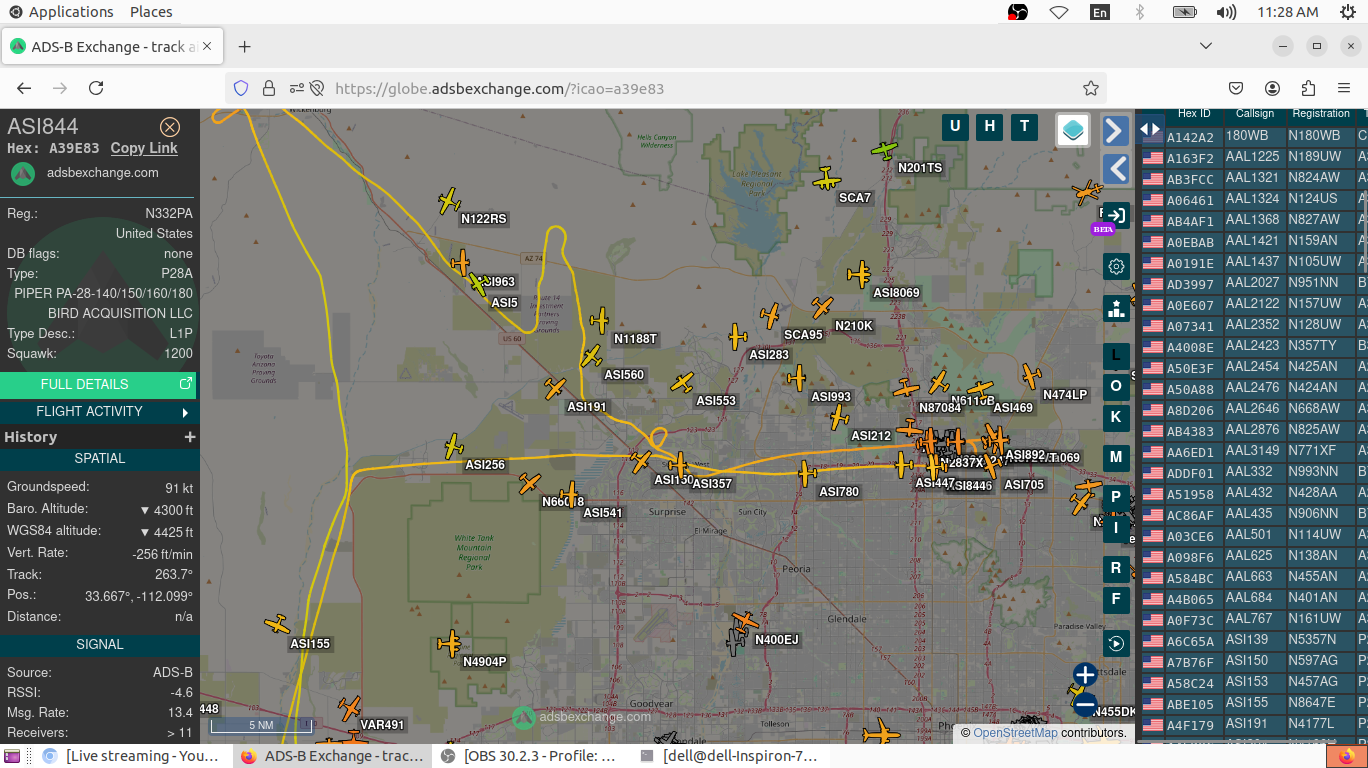Click the login arrow icon button
This screenshot has height=768, width=1368.
(1116, 215)
